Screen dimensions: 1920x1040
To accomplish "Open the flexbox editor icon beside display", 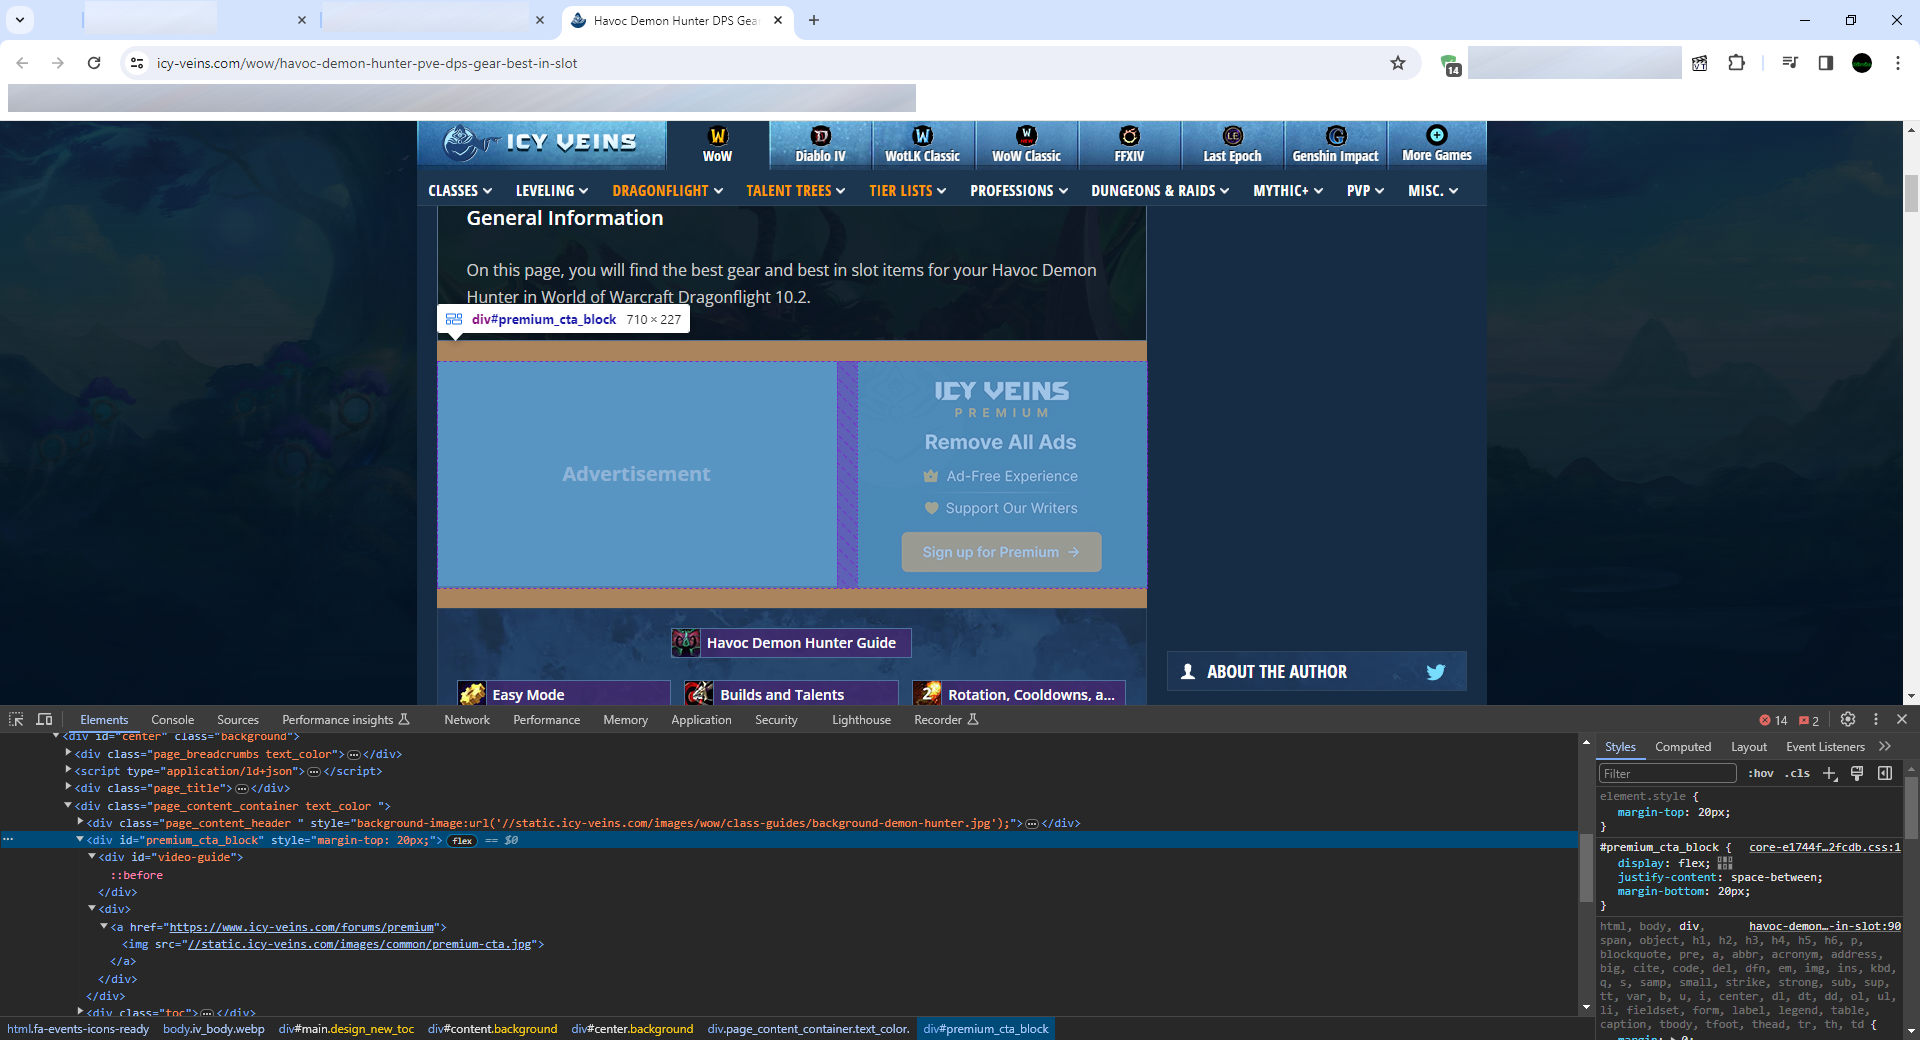I will tap(1725, 863).
